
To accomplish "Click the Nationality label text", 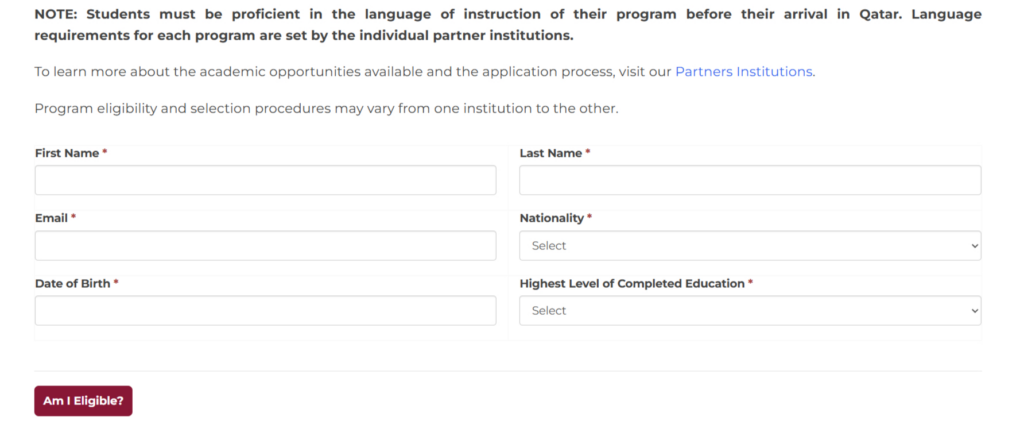I will 551,218.
